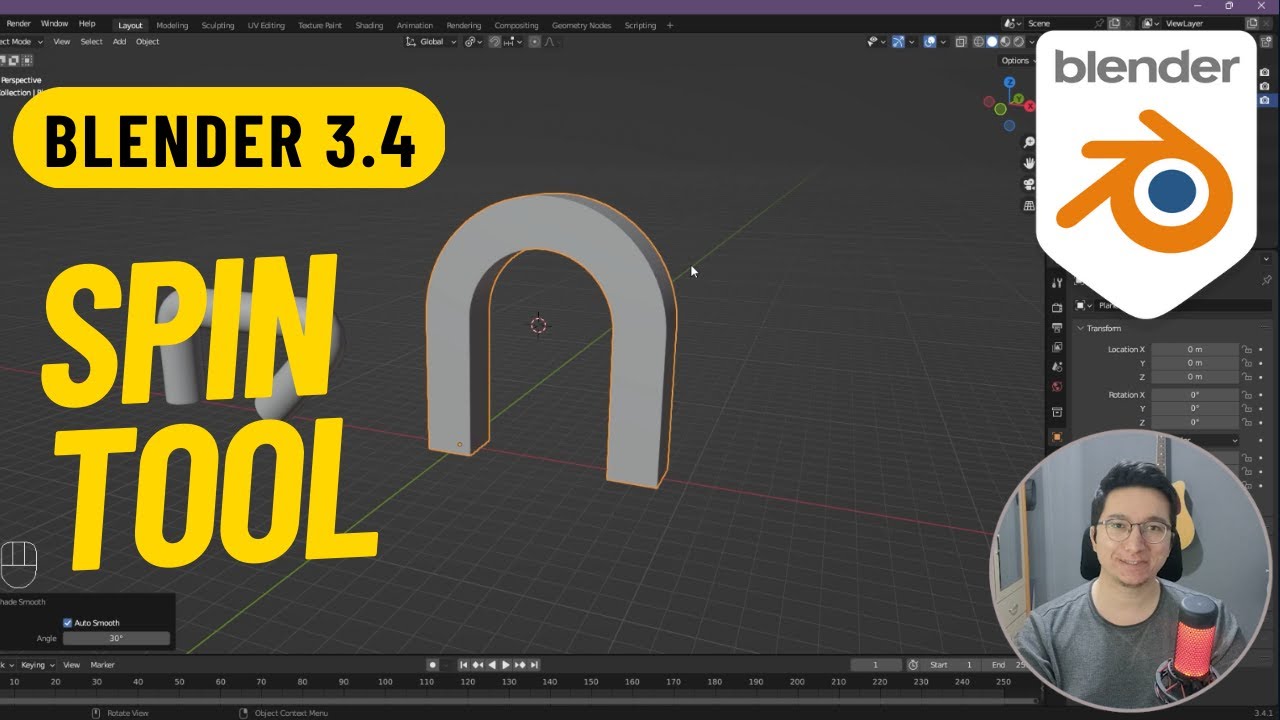Click the current frame number field
The image size is (1280, 720).
[x=875, y=665]
